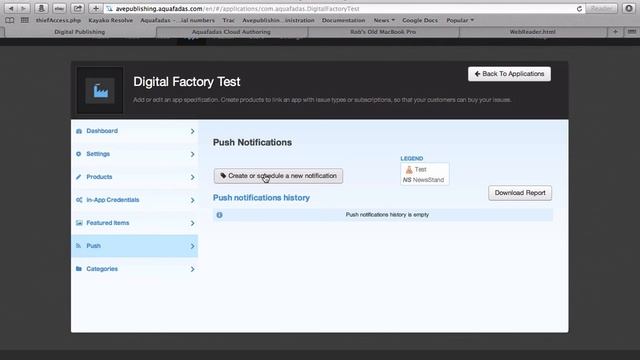
Task: Click Back To Applications button
Action: tap(509, 74)
